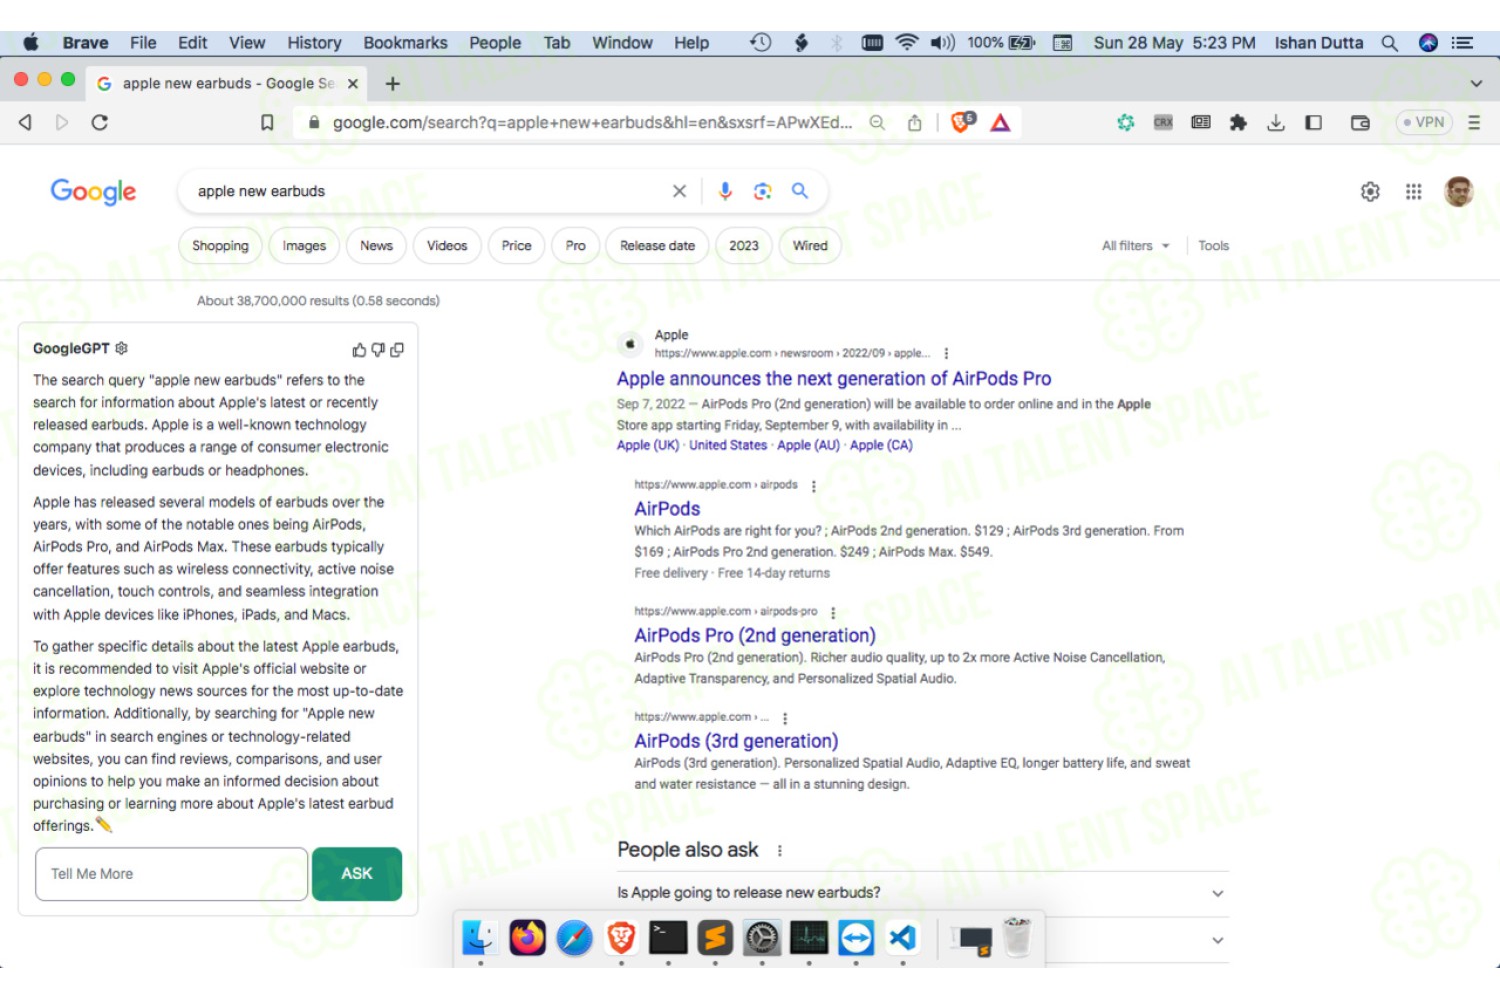
Task: Click the green ASK button
Action: [357, 874]
